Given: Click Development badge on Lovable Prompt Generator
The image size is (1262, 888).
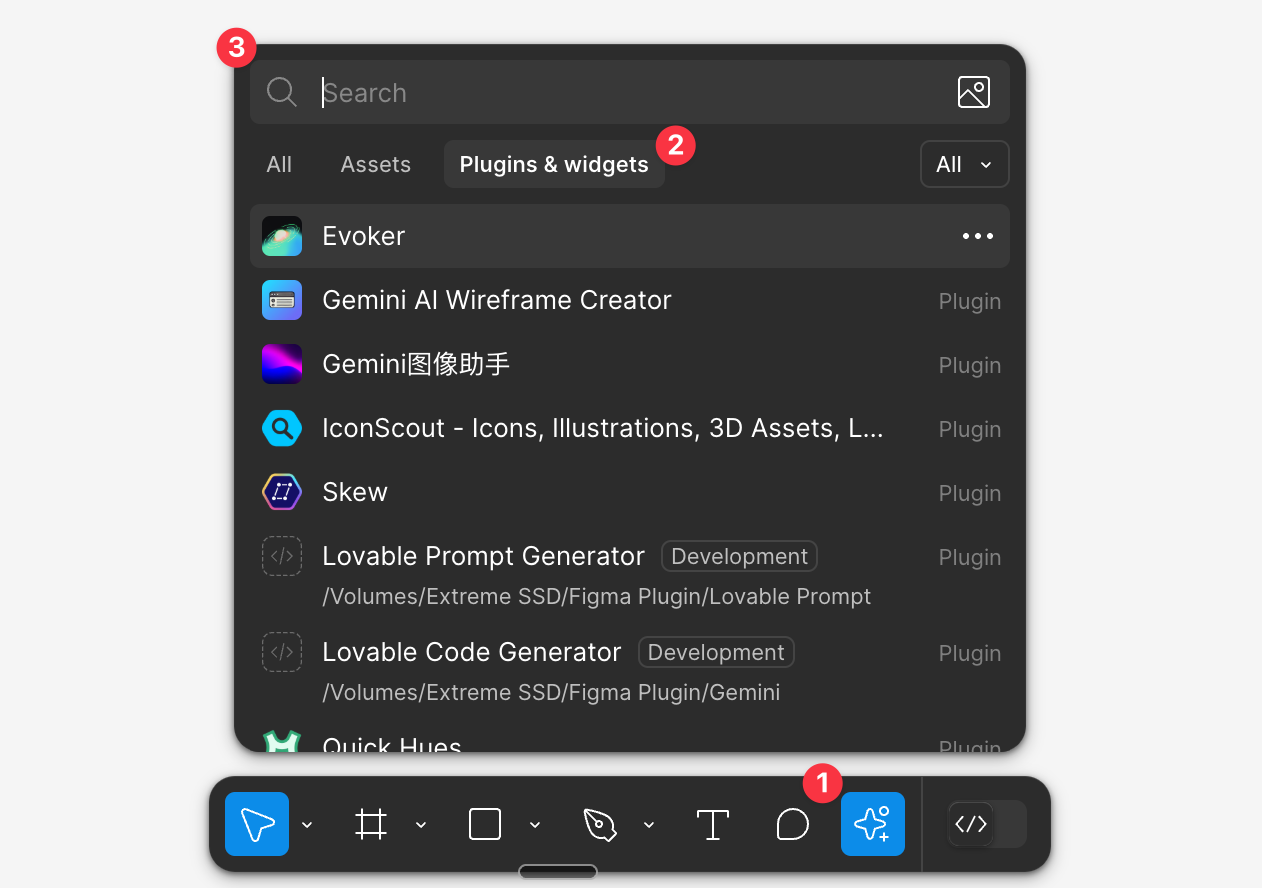Looking at the screenshot, I should [x=739, y=556].
